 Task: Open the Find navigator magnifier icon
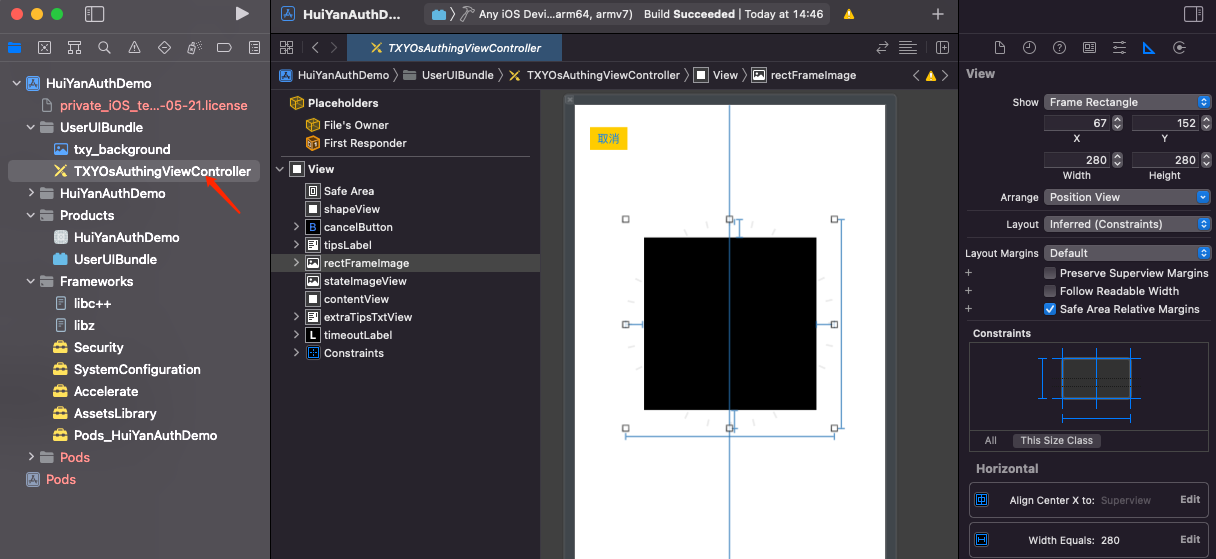coord(104,47)
